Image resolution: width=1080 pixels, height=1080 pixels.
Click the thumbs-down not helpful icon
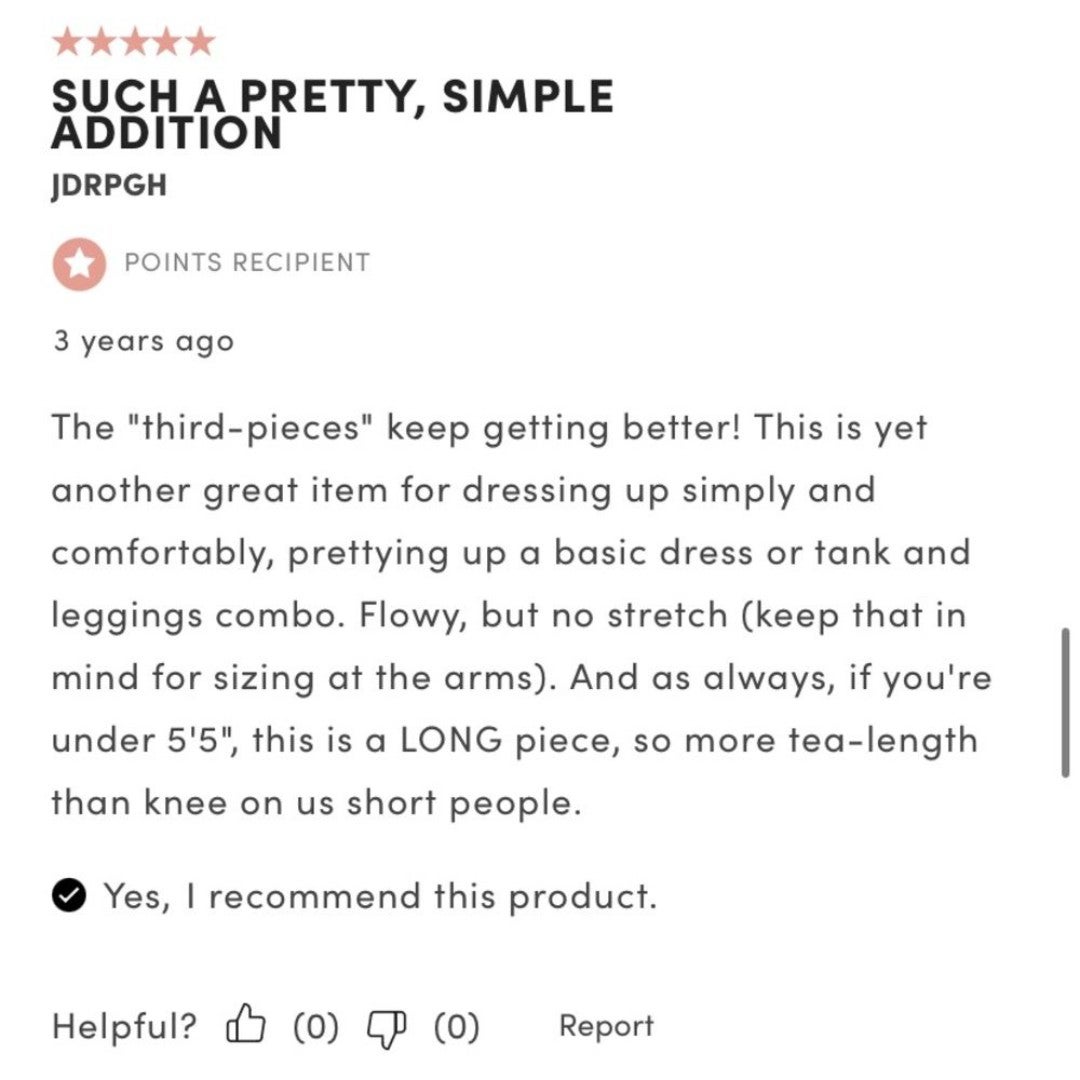(386, 1028)
